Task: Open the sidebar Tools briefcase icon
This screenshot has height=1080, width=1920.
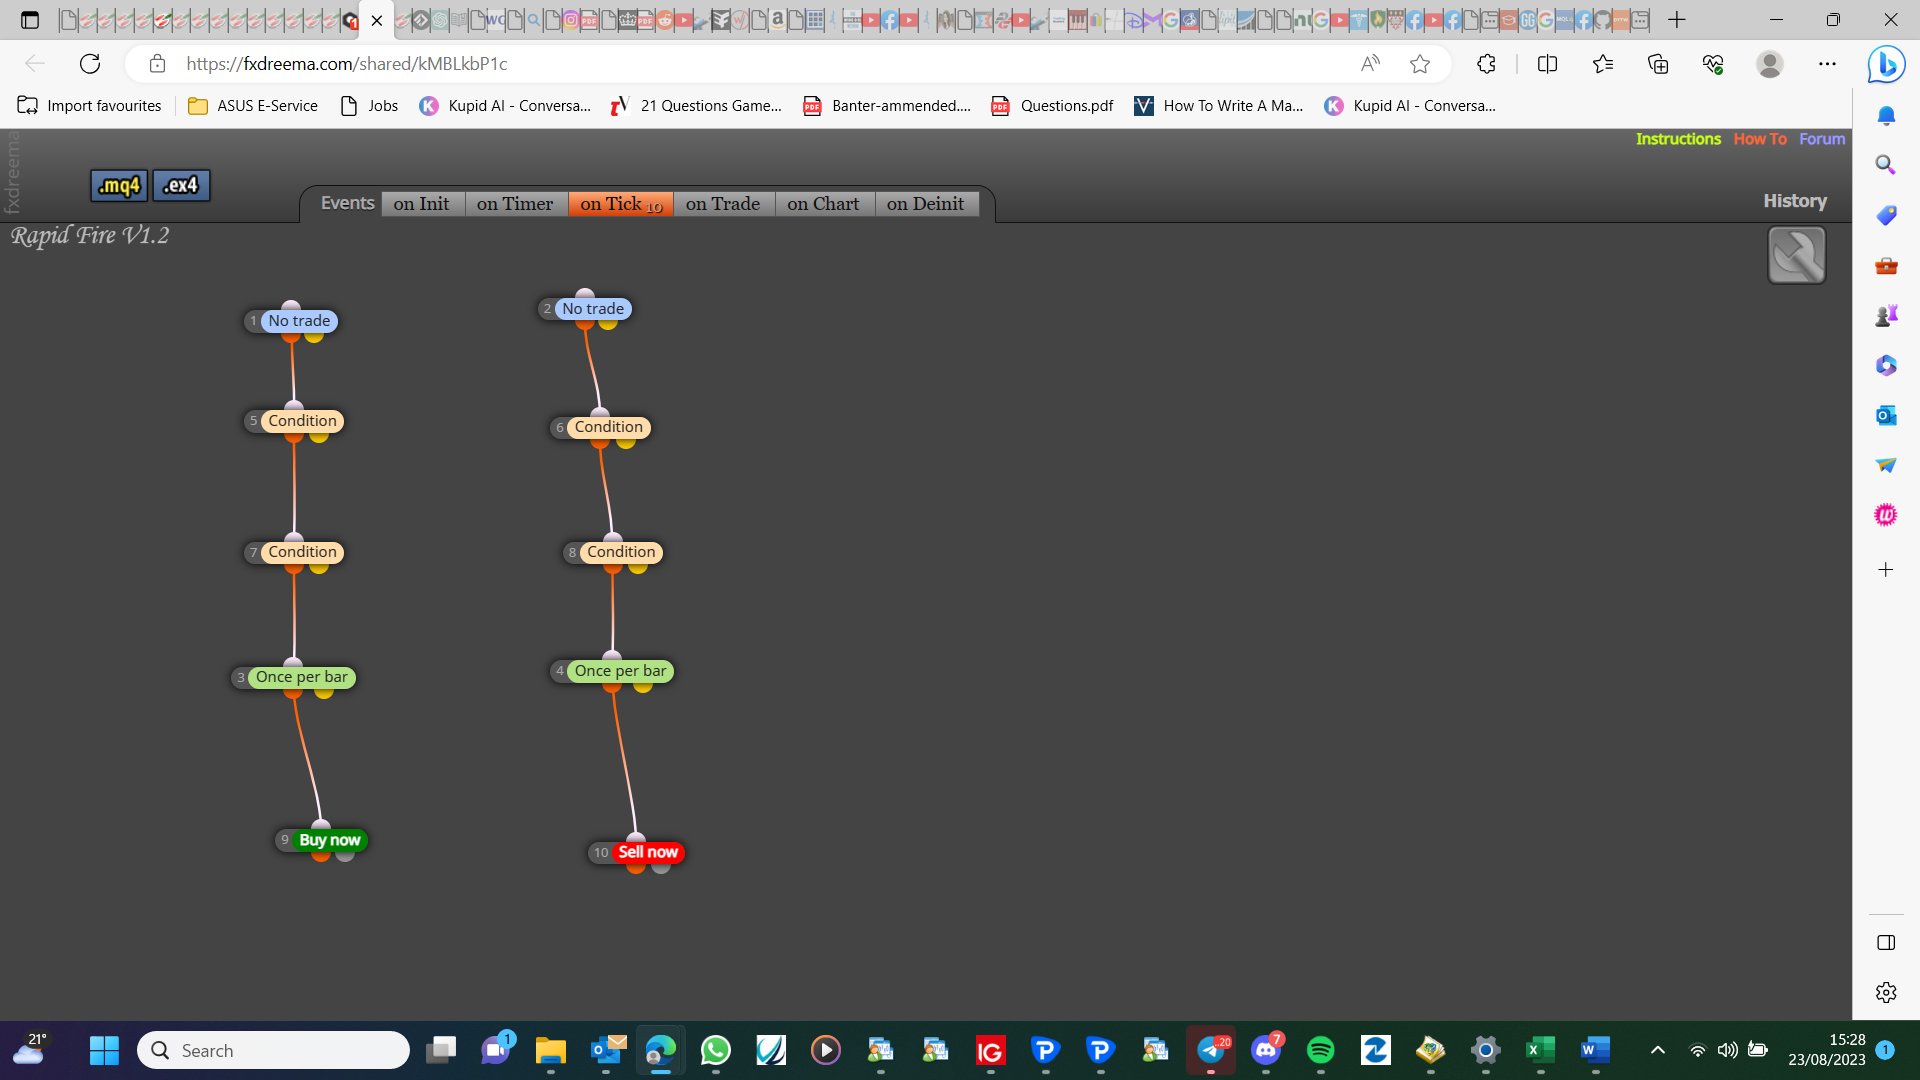Action: (x=1886, y=265)
